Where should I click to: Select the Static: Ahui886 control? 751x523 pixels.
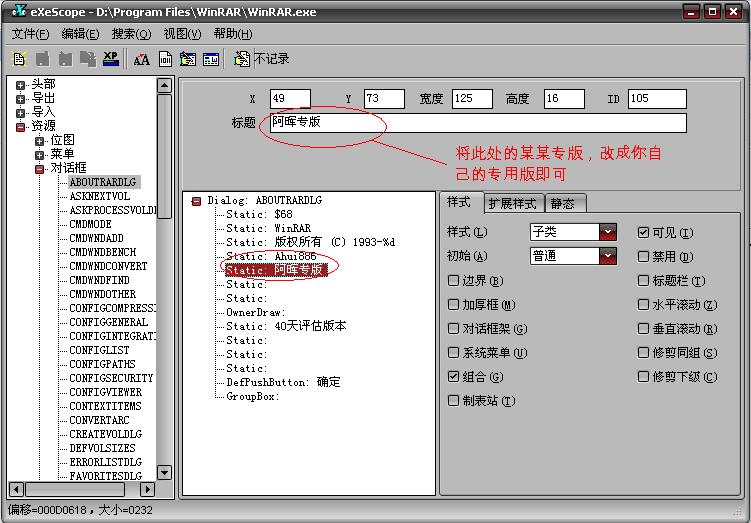click(x=271, y=256)
